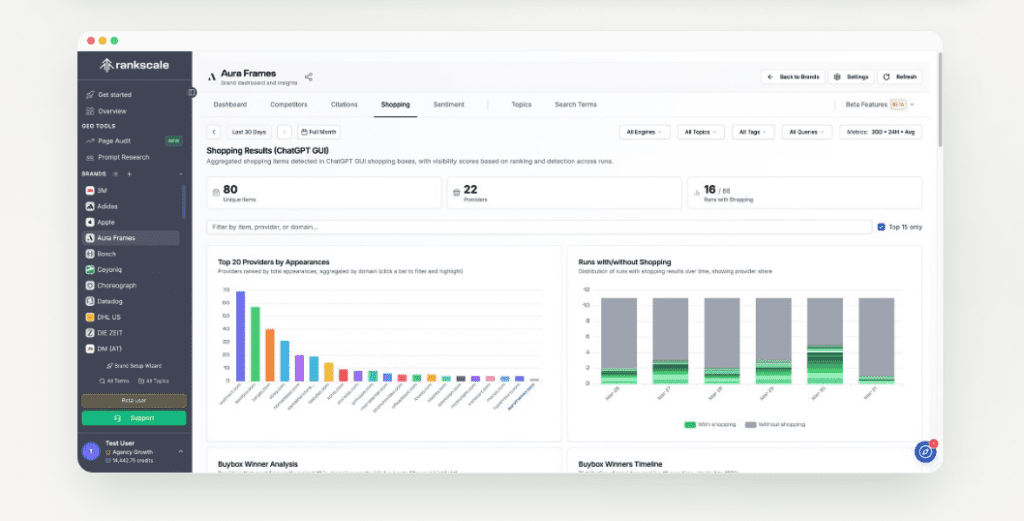Toggle the Full Month date option
The height and width of the screenshot is (521, 1024).
click(319, 132)
